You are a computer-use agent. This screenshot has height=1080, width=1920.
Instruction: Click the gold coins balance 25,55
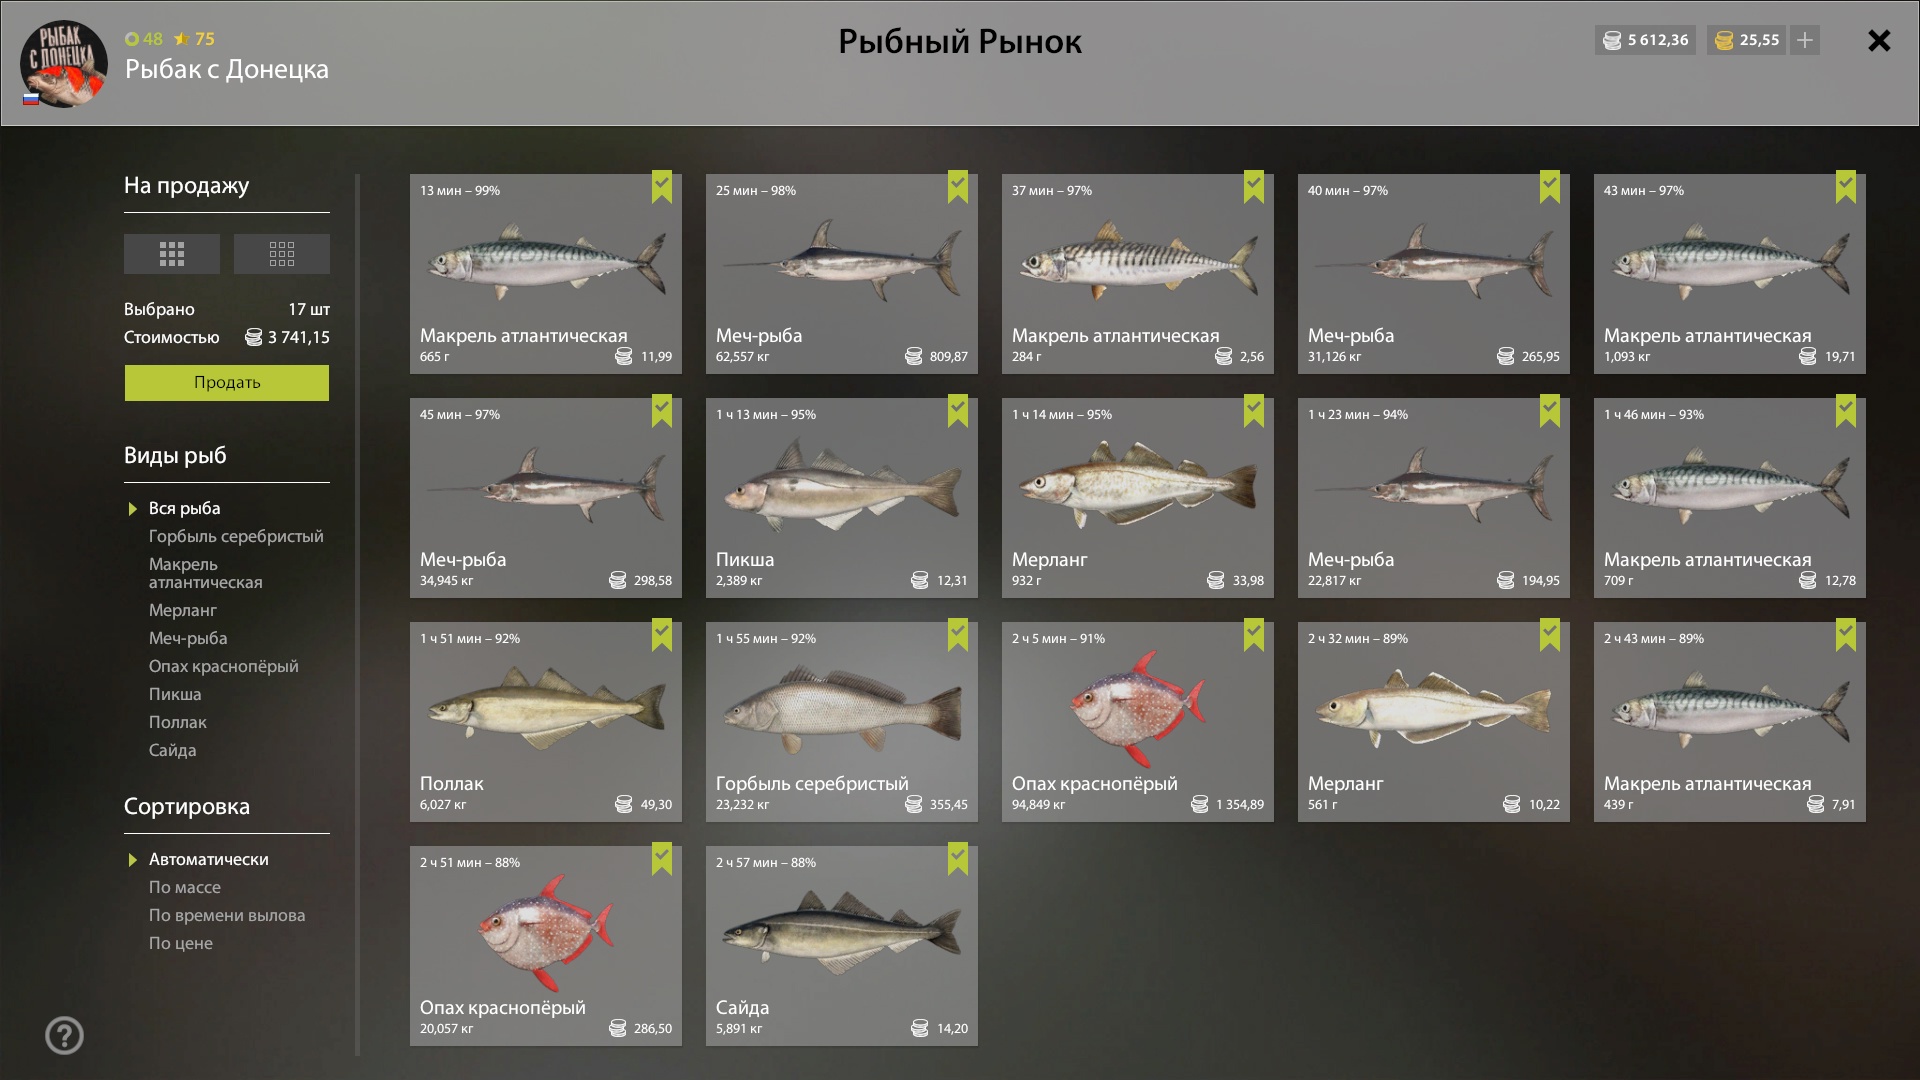coord(1746,40)
